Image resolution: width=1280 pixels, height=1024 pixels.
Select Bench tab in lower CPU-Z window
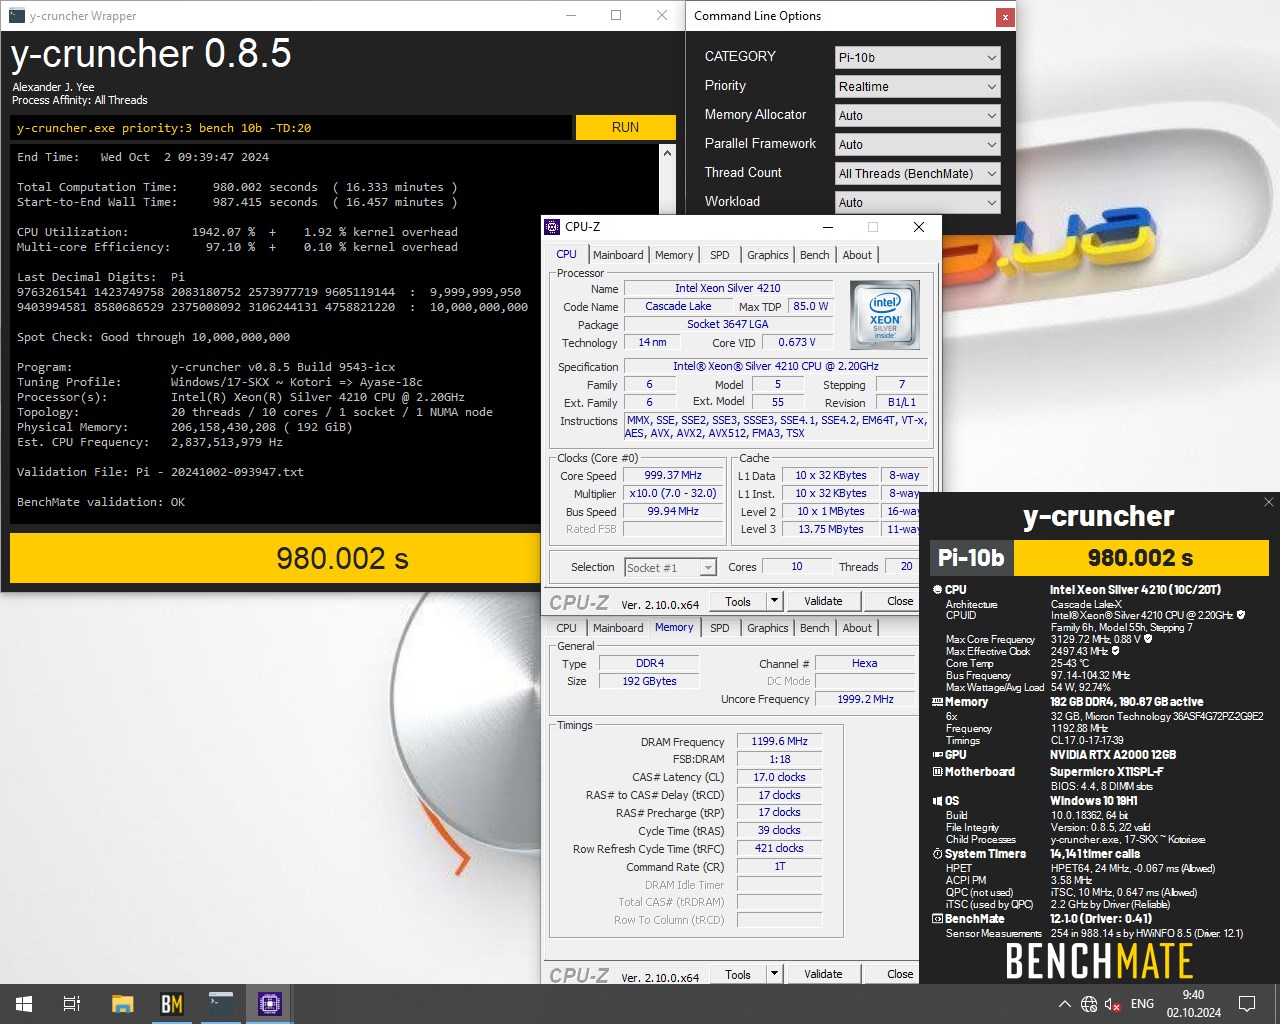pyautogui.click(x=814, y=628)
